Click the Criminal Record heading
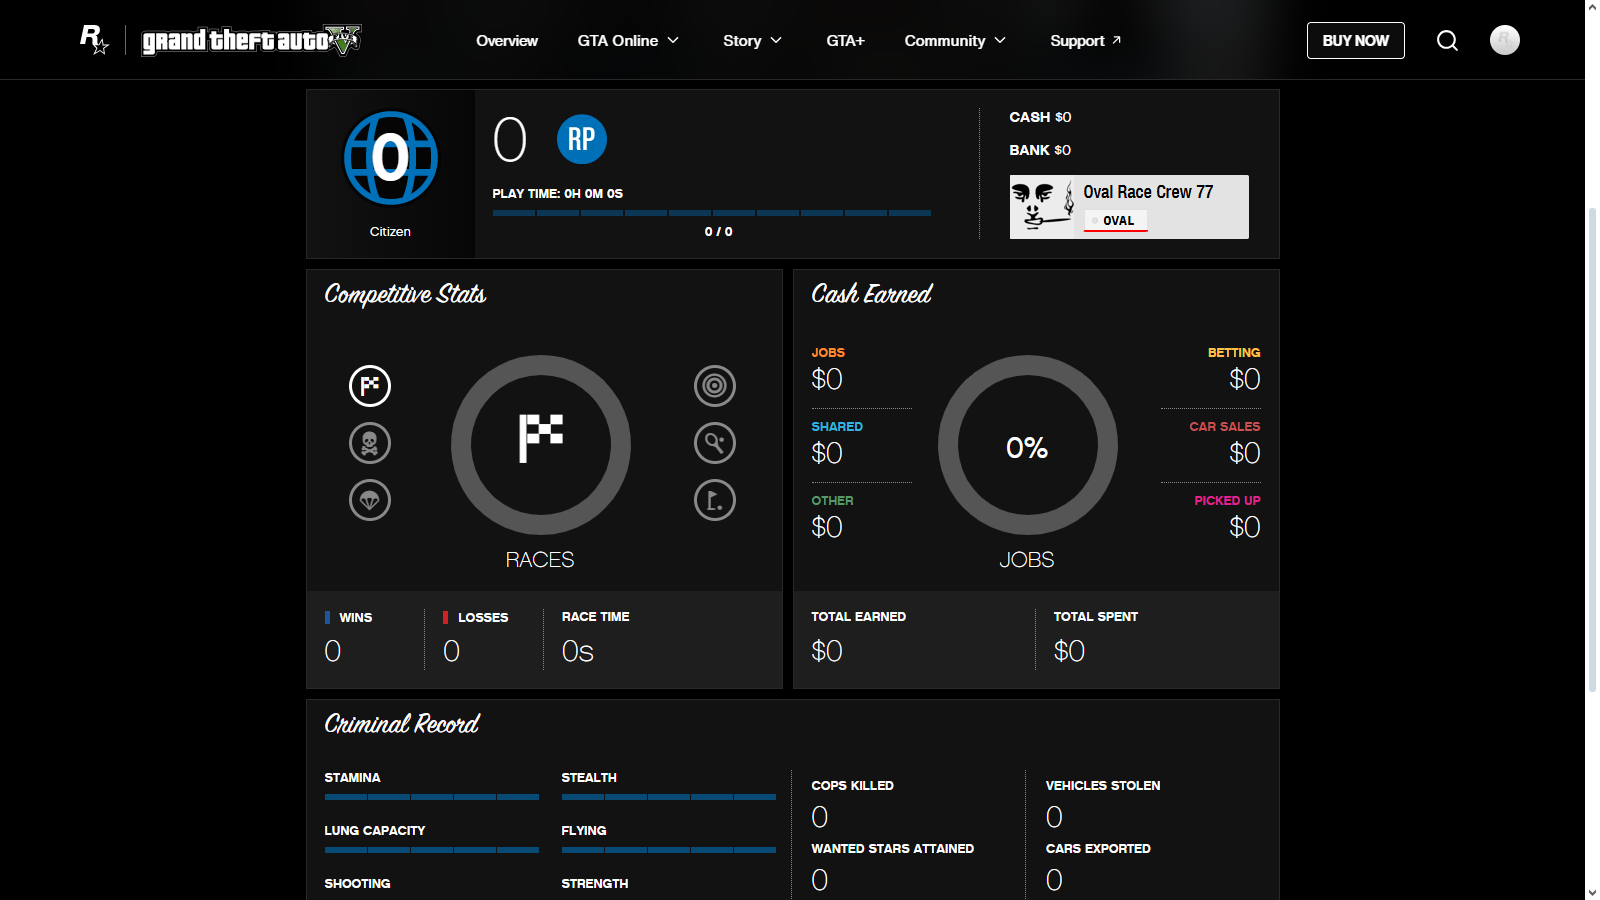 pyautogui.click(x=402, y=724)
